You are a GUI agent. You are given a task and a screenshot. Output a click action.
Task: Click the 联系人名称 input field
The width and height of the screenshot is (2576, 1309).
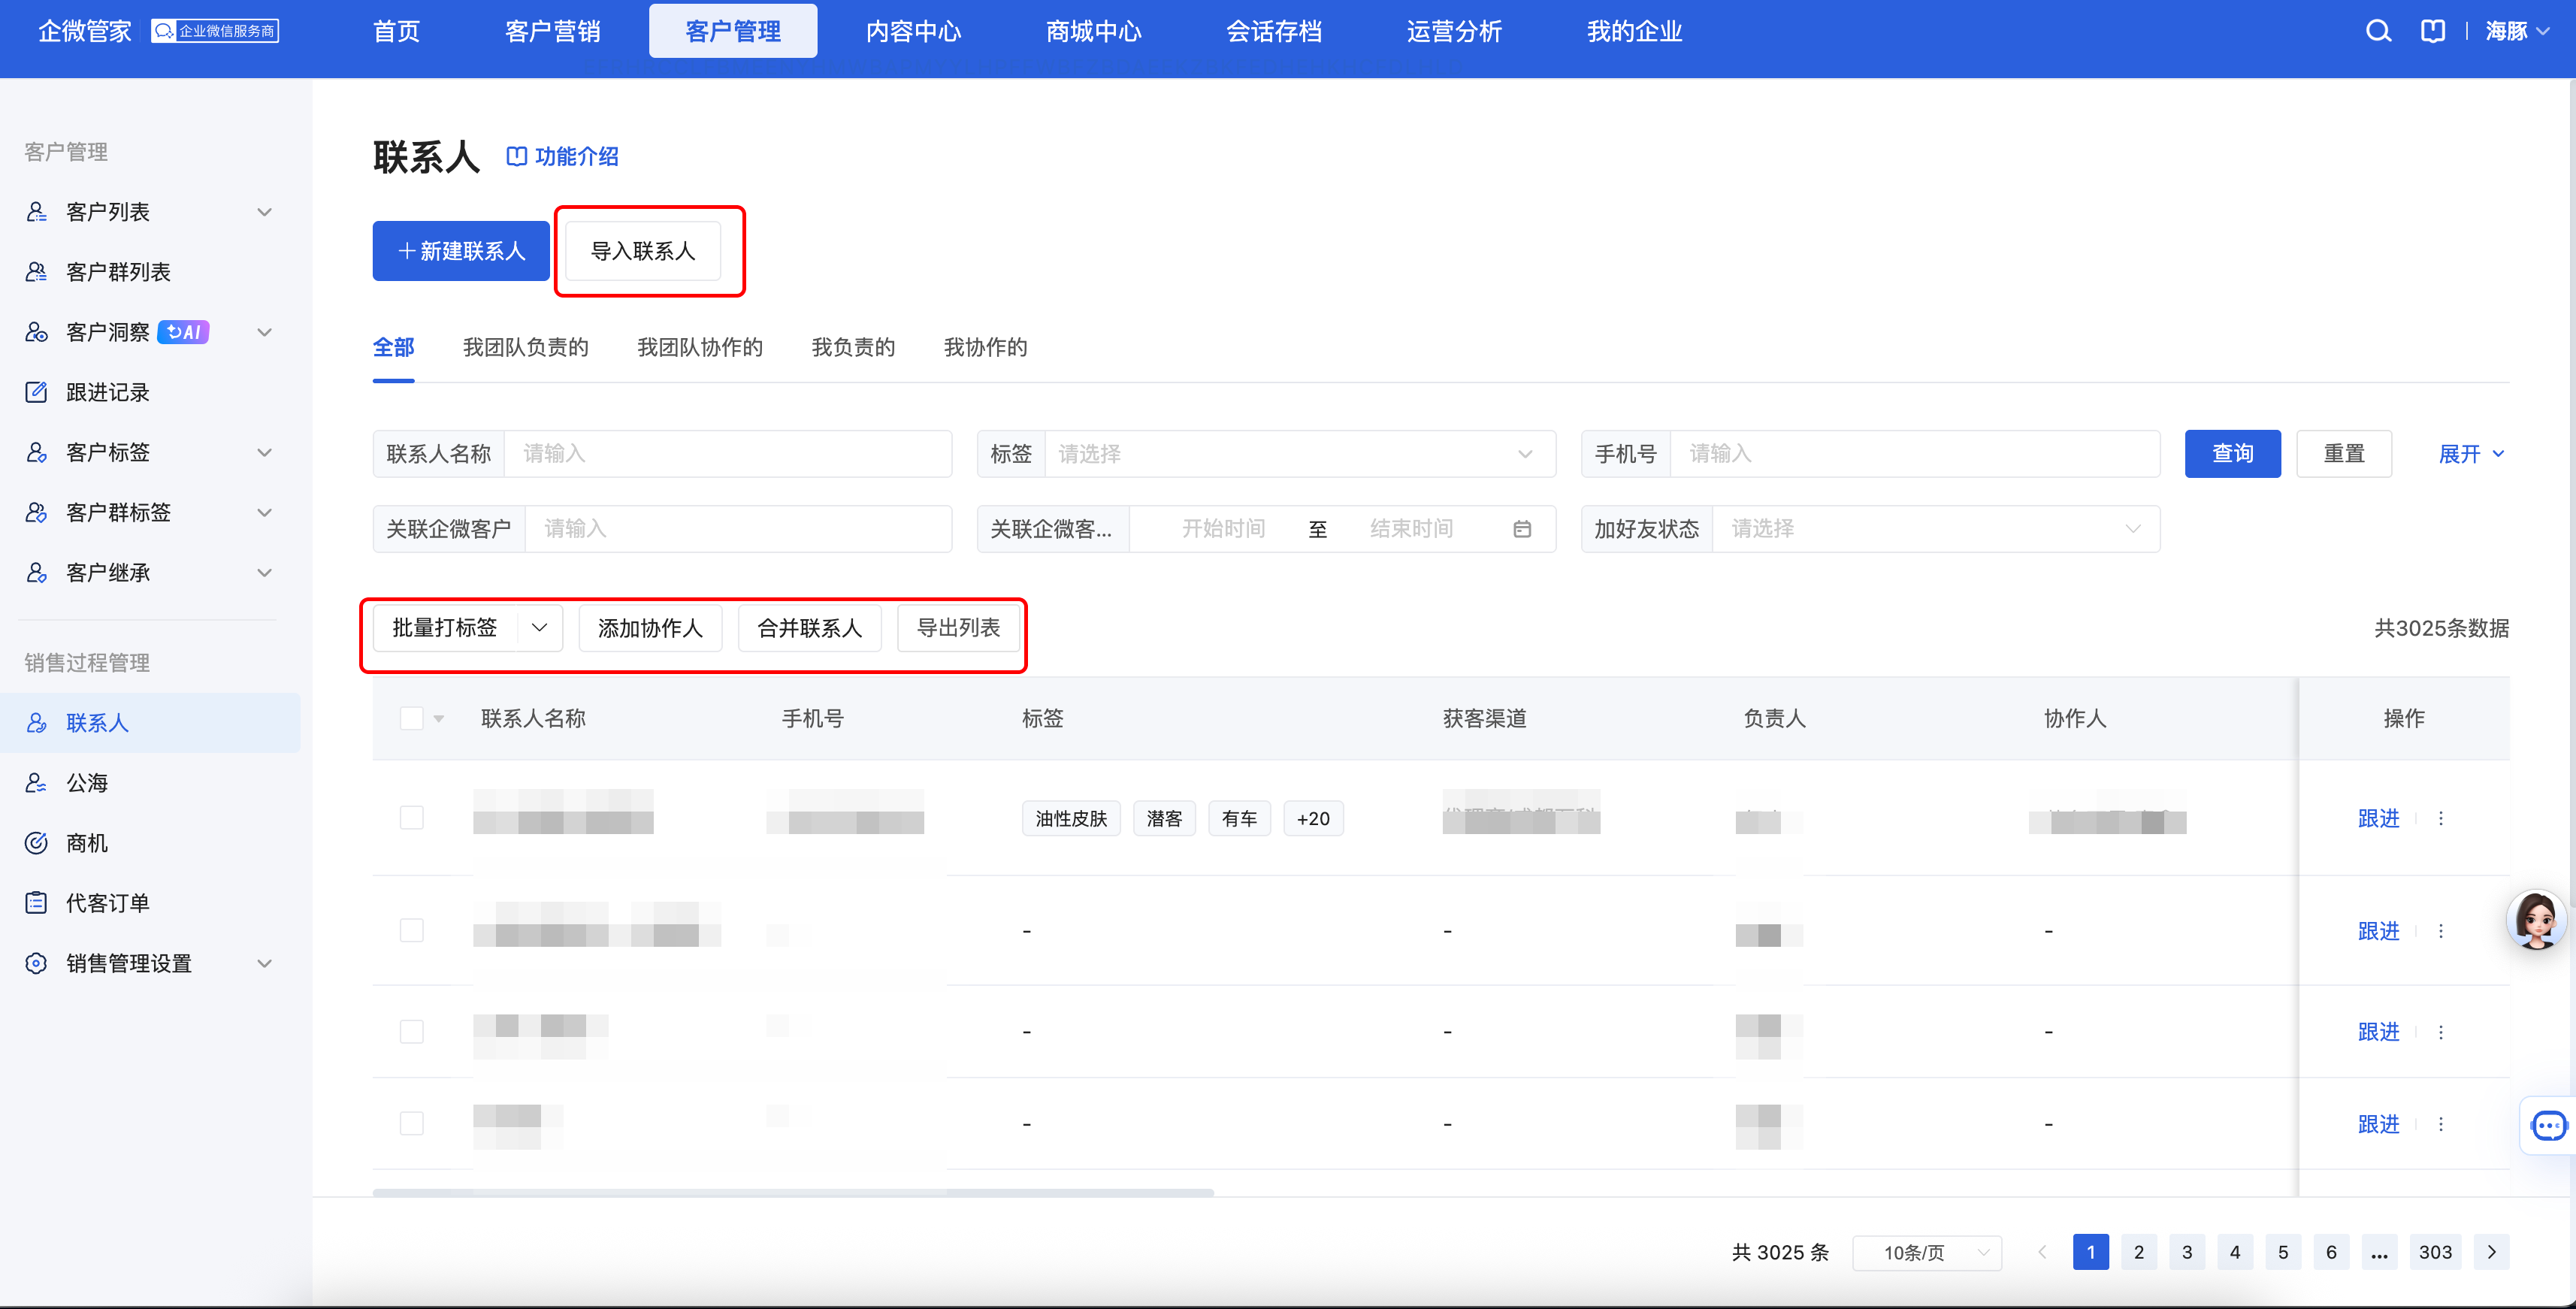tap(728, 454)
